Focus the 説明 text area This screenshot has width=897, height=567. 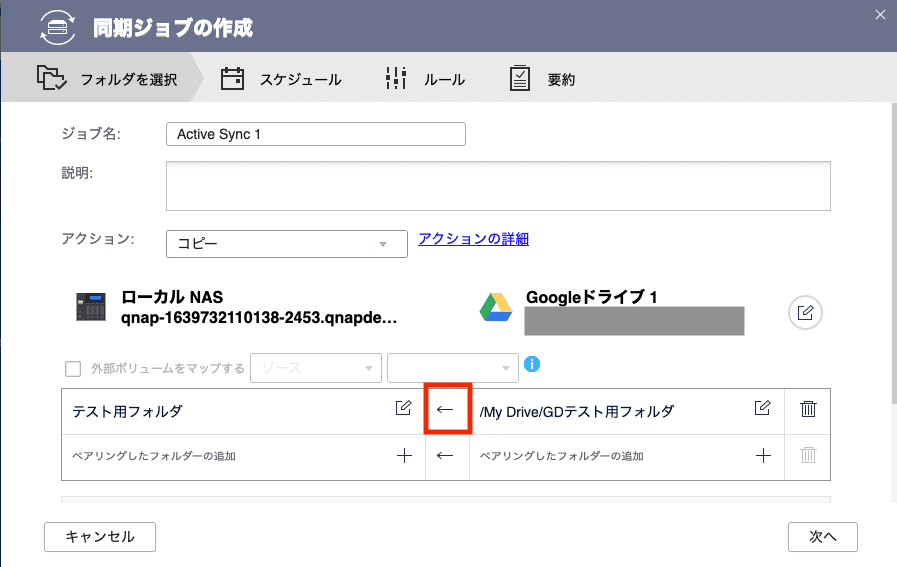498,186
